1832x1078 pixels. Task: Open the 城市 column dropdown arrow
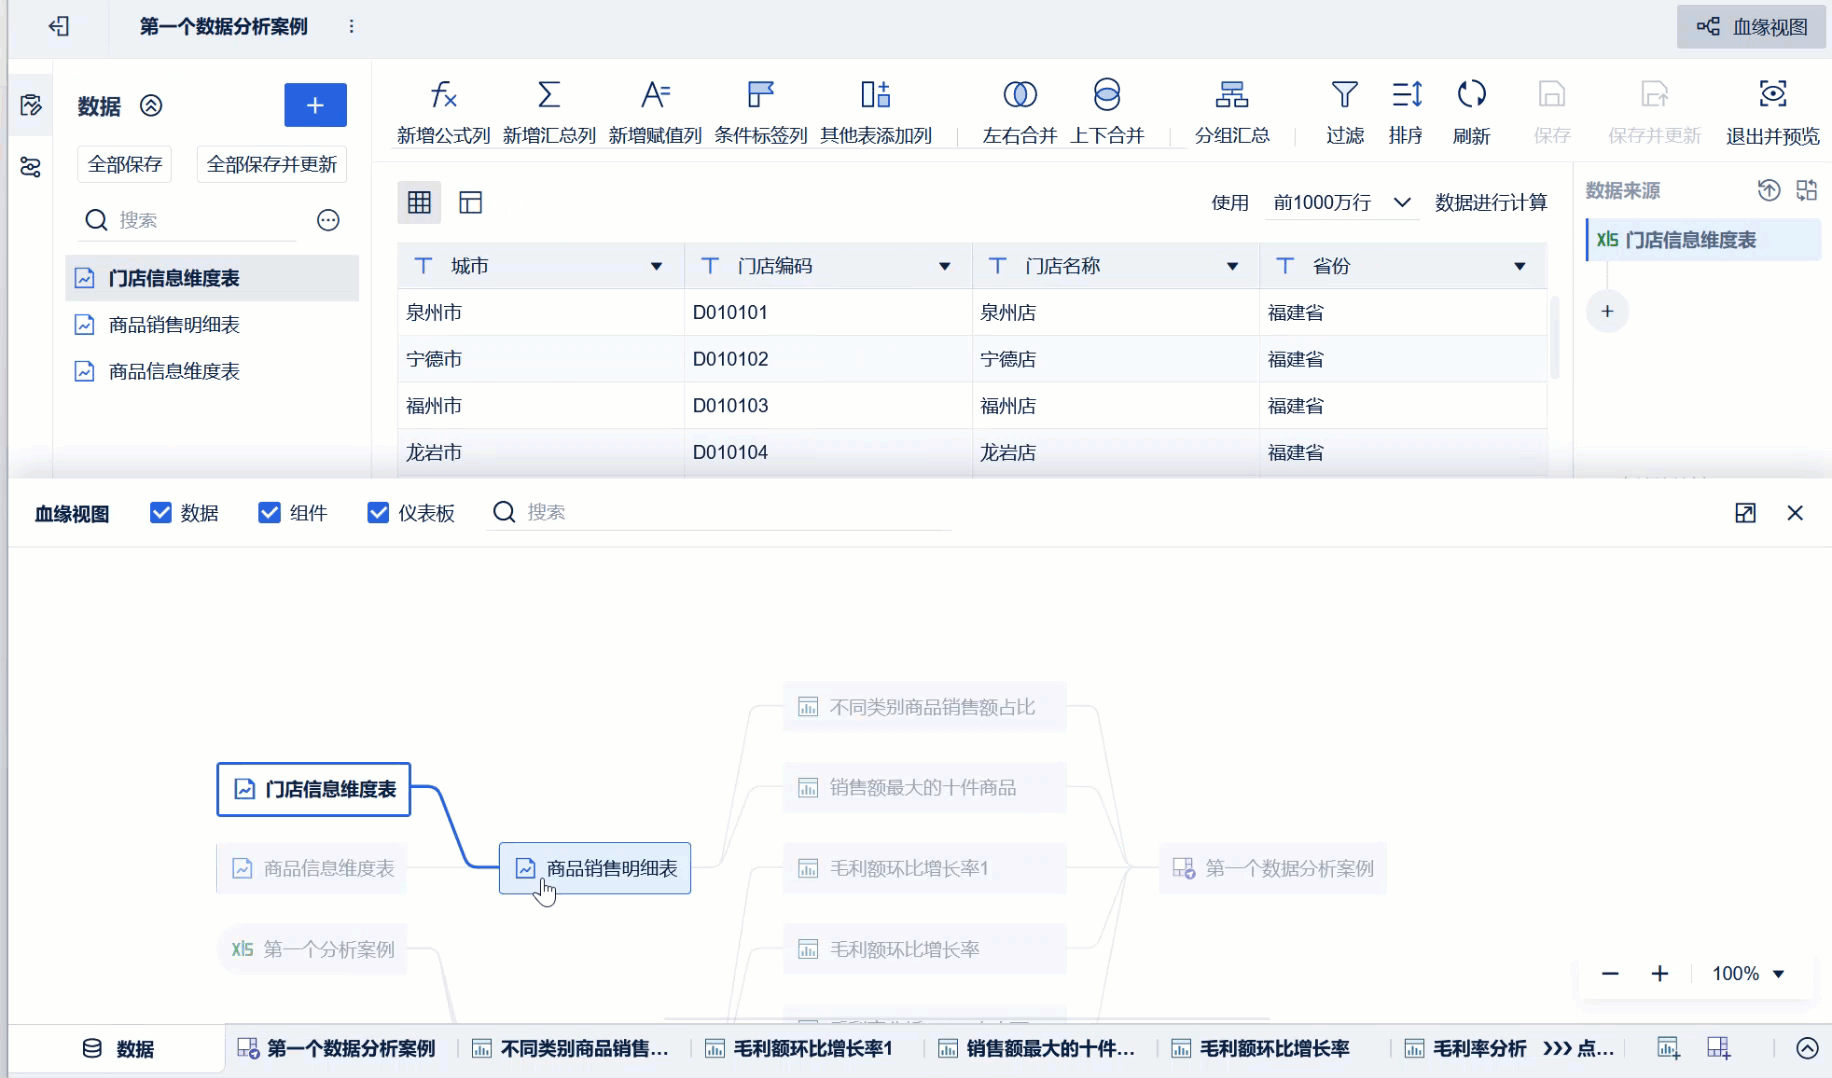(x=656, y=266)
